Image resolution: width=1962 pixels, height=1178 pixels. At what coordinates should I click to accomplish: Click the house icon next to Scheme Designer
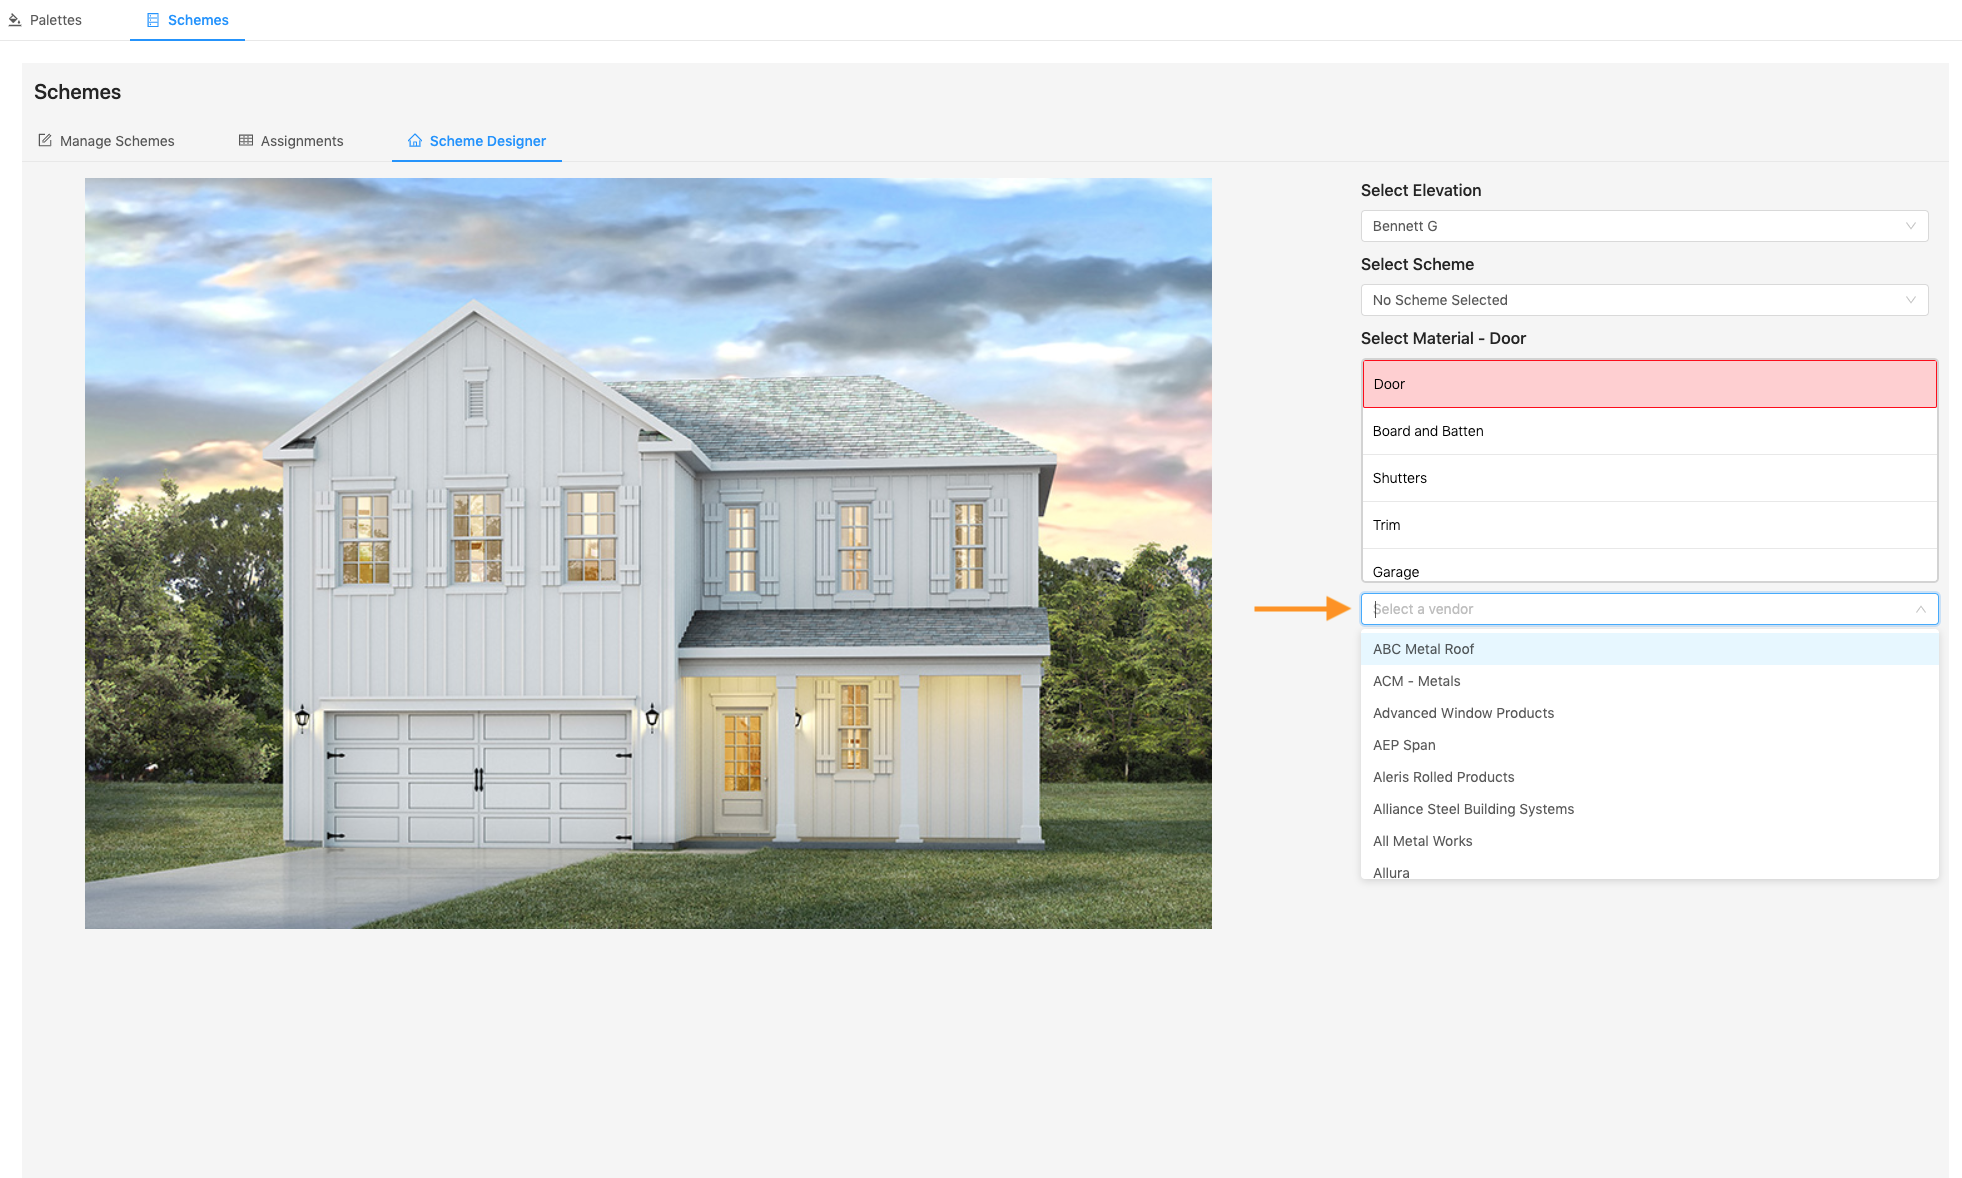[x=415, y=141]
